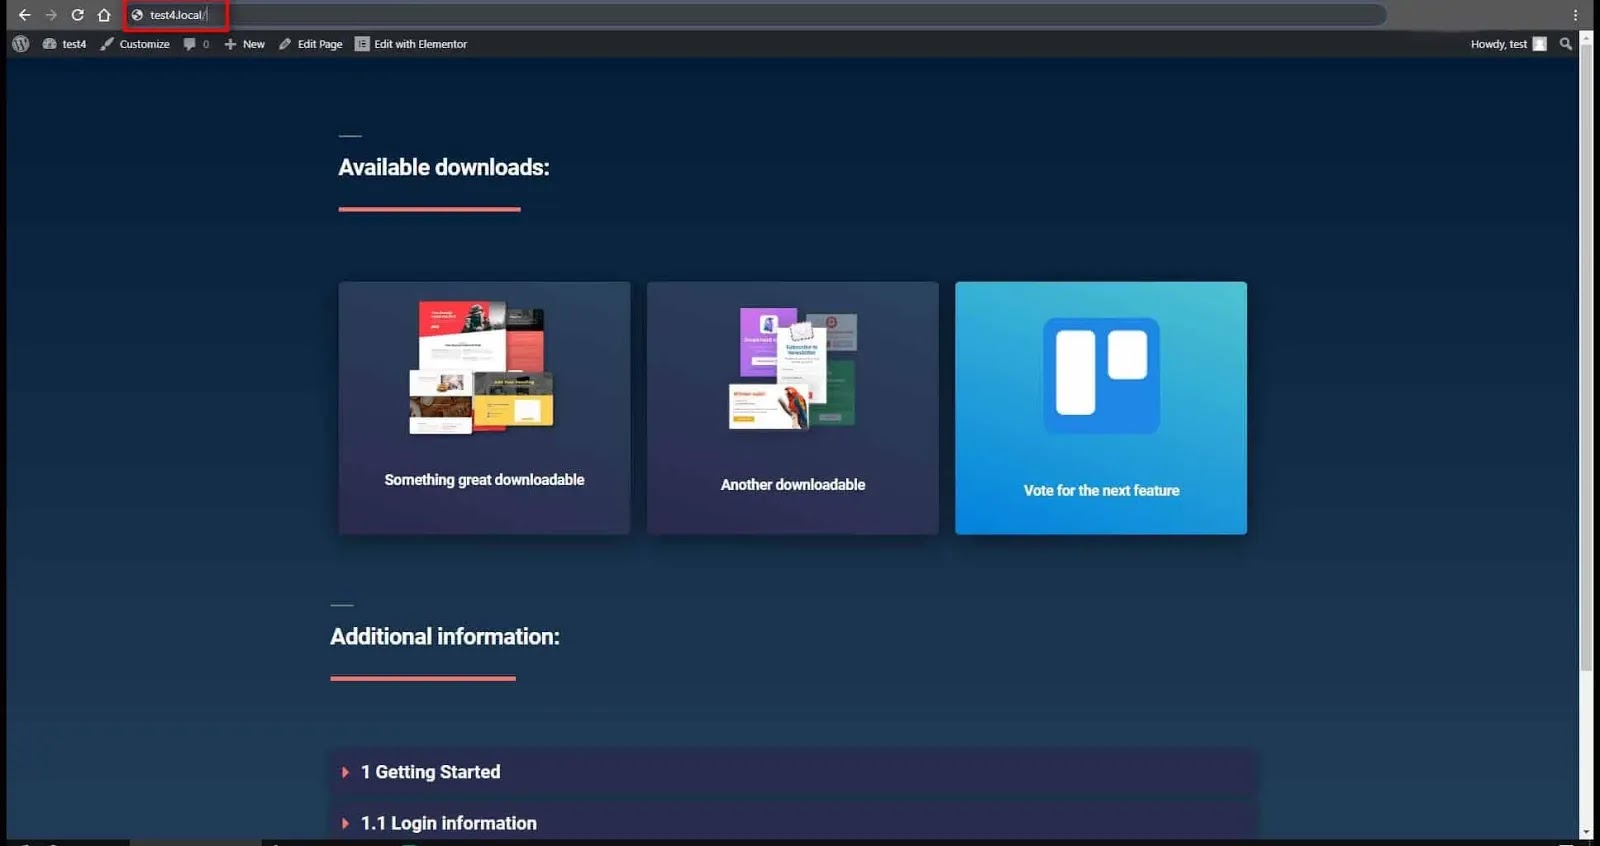
Task: Click Vote for the next feature
Action: point(1101,491)
